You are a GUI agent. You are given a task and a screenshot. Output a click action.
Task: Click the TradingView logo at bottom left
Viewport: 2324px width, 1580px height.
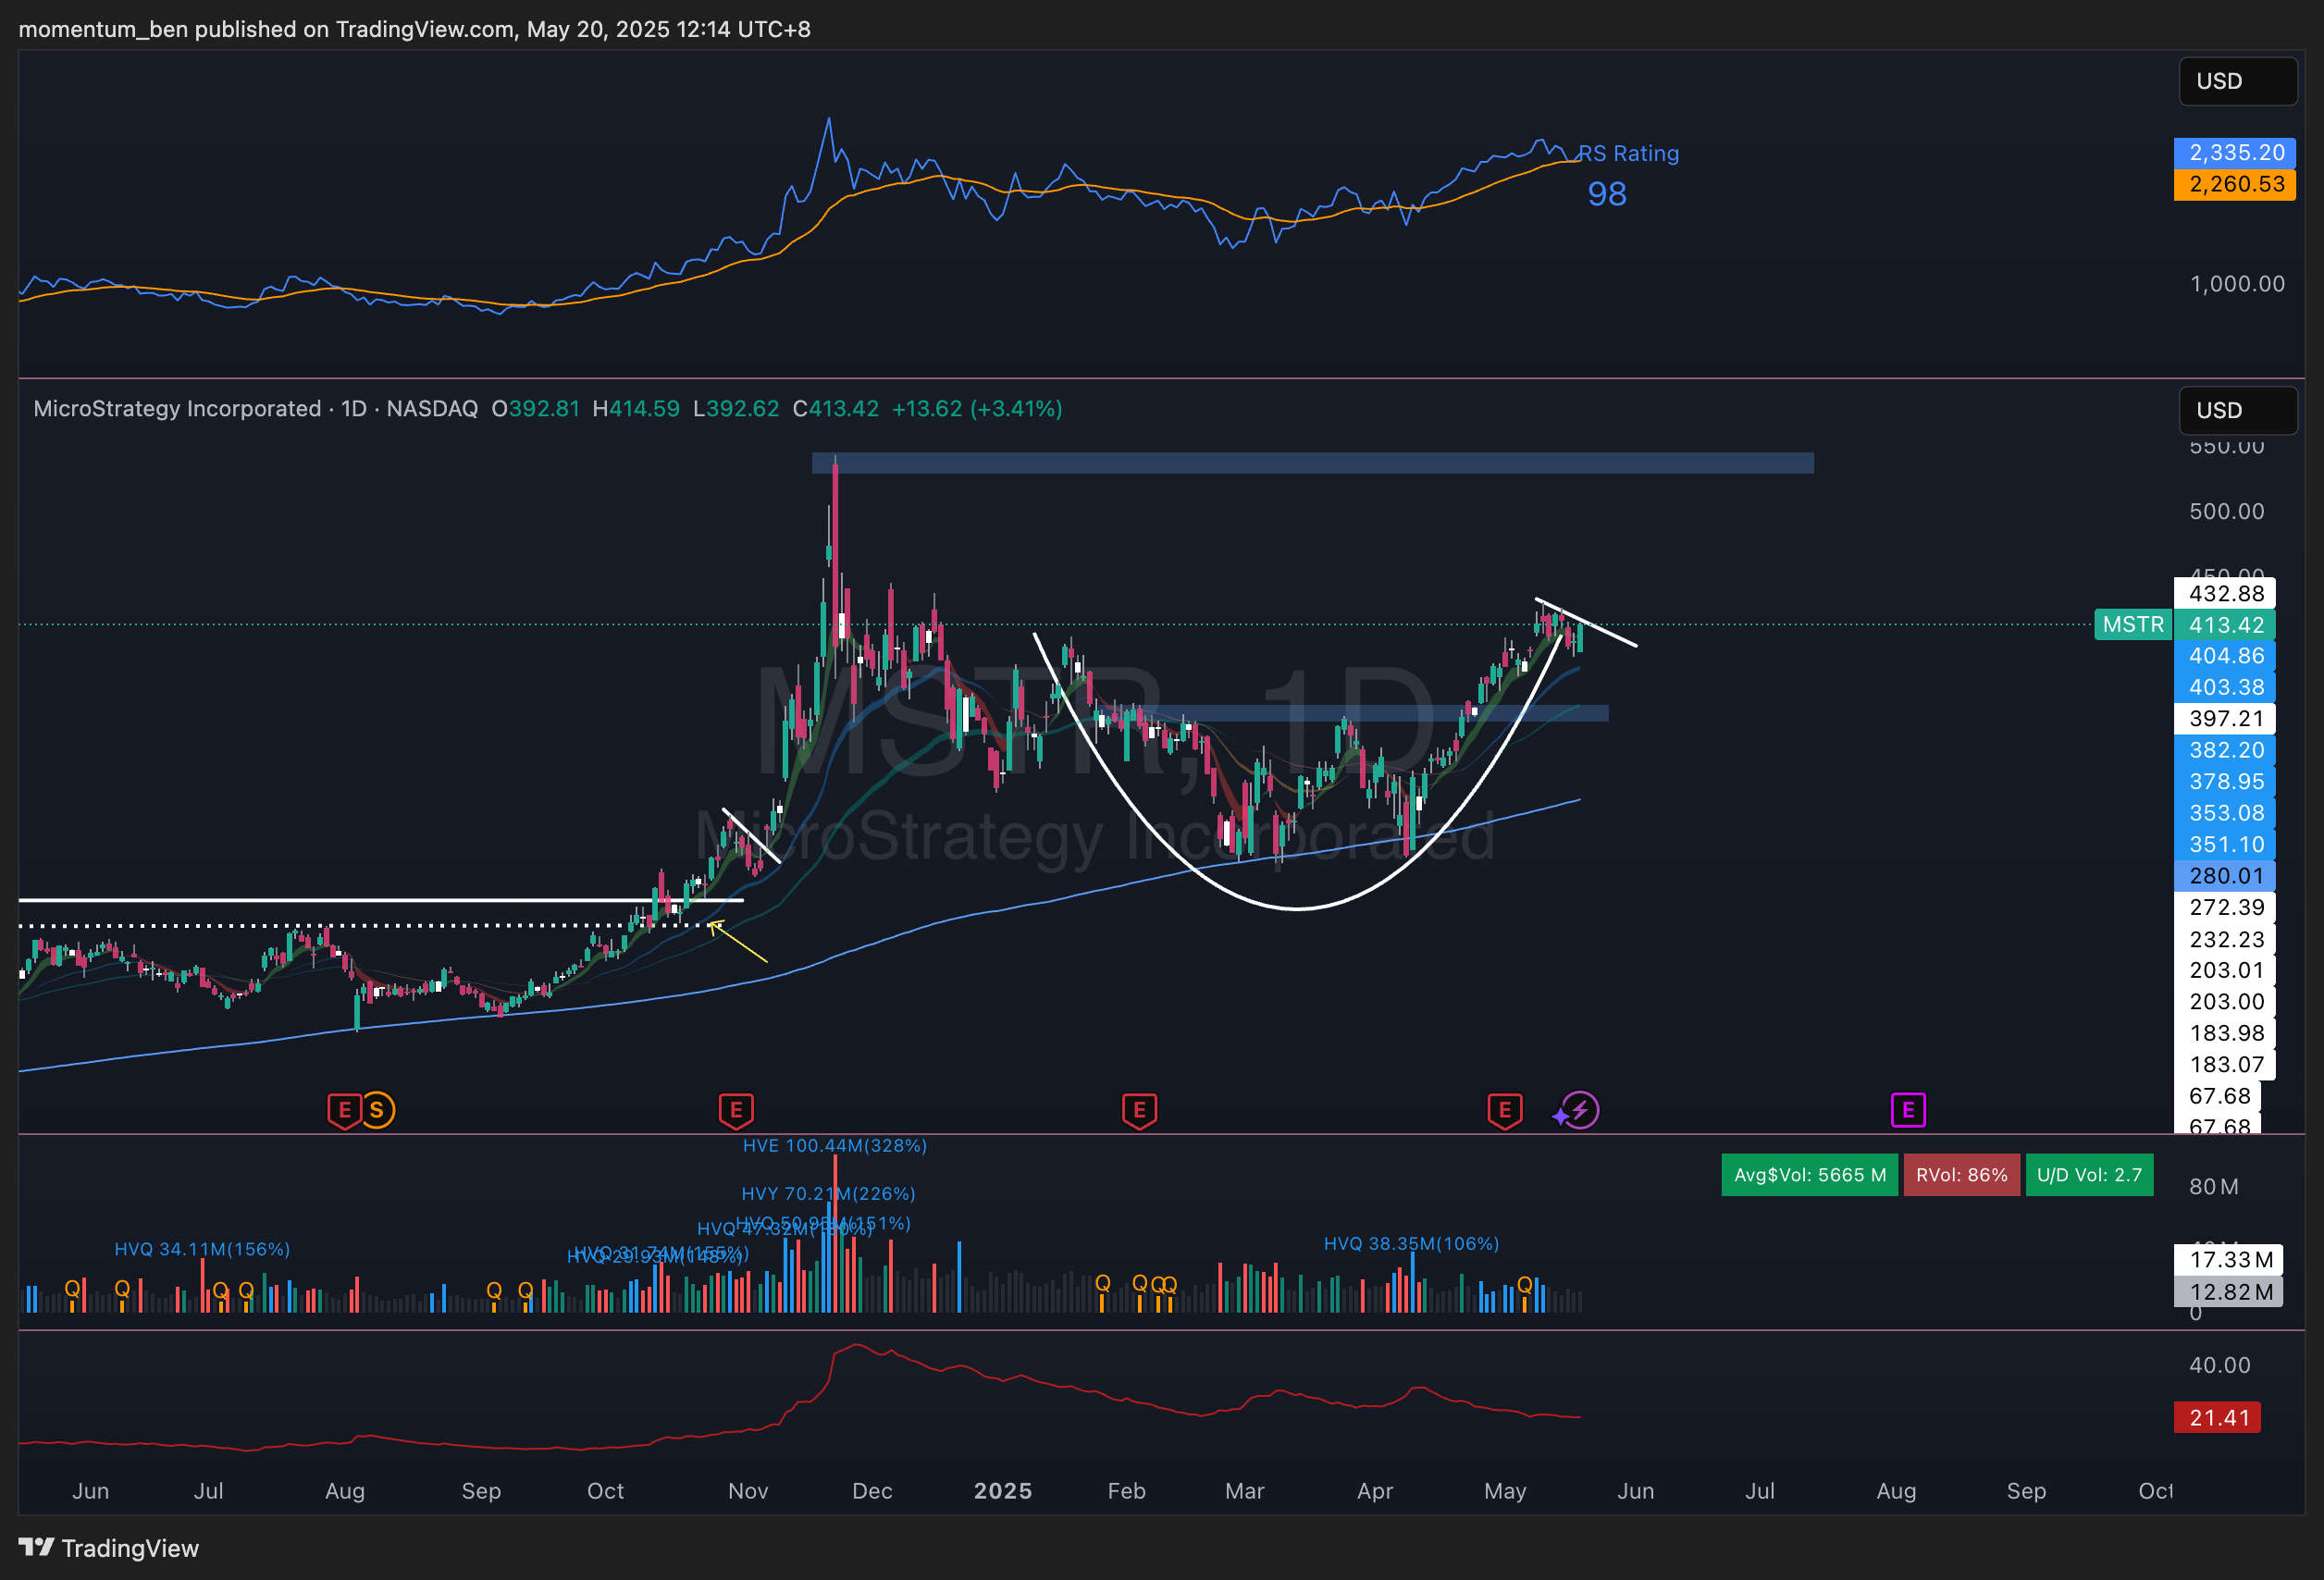pos(108,1548)
